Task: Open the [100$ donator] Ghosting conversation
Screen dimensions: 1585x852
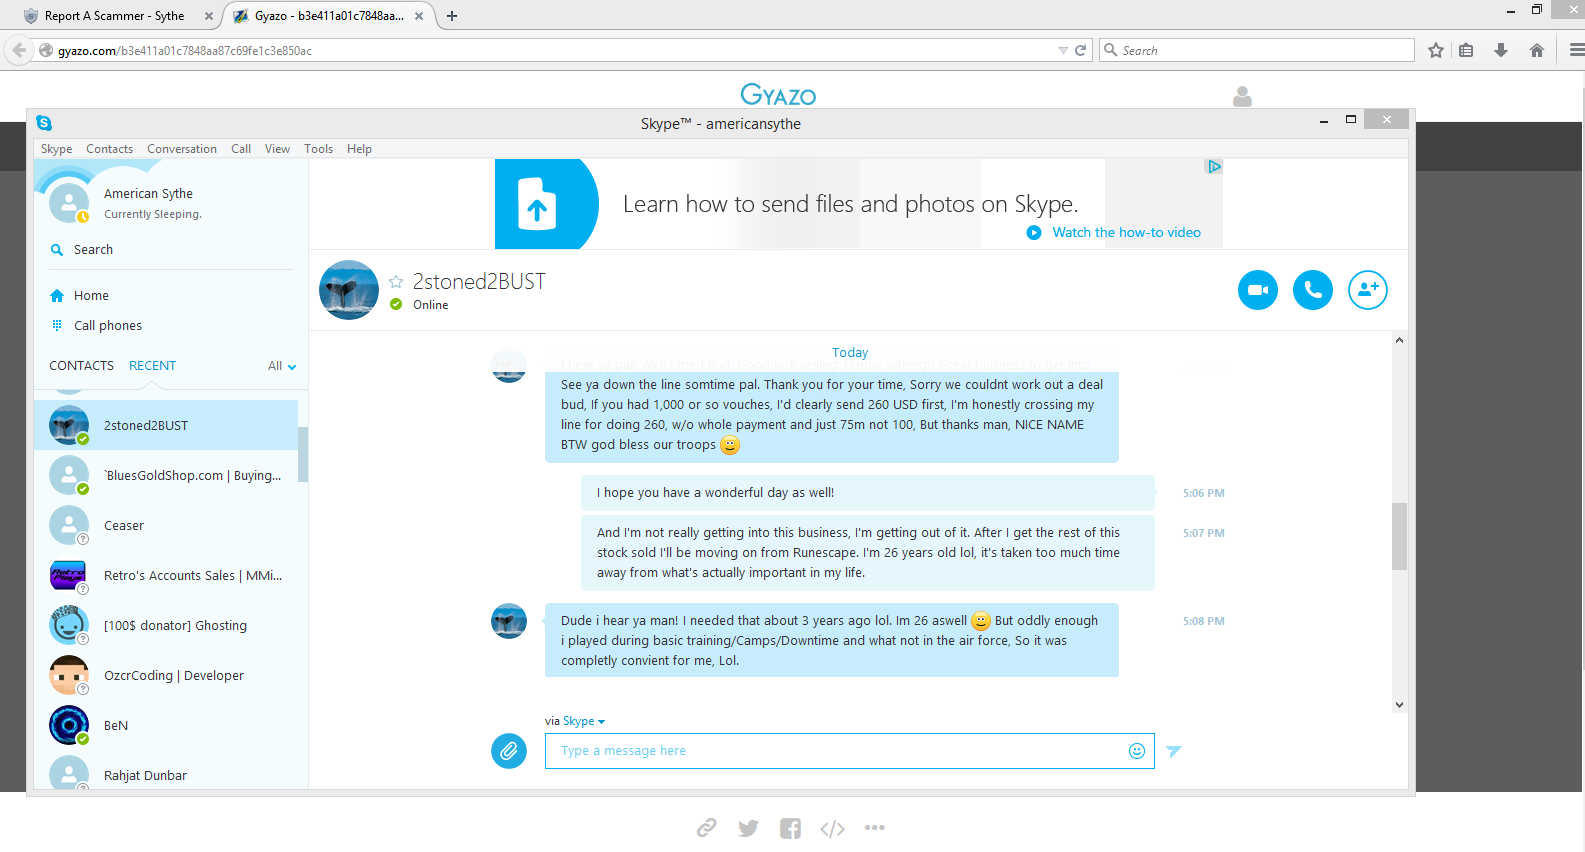Action: (166, 625)
